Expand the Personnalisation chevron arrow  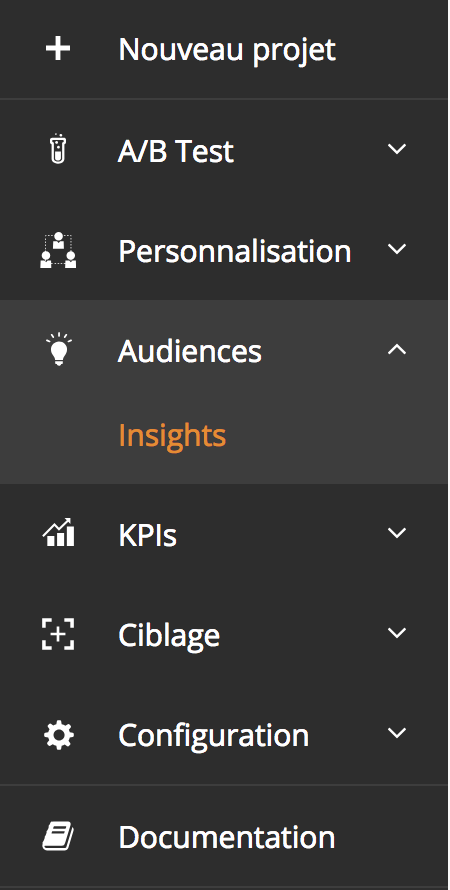397,249
